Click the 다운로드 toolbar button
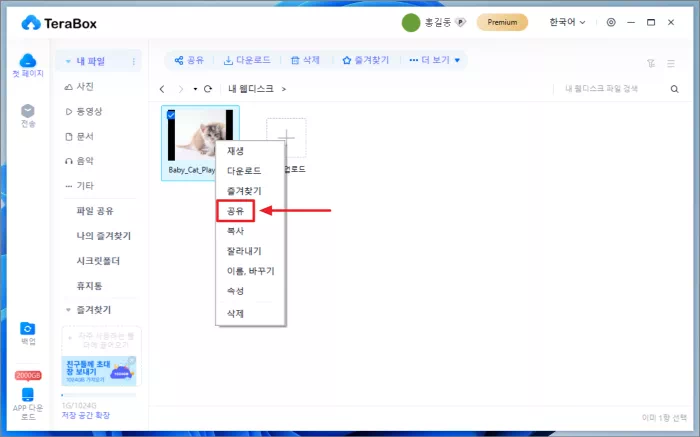Viewport: 700px width, 437px height. coord(247,60)
